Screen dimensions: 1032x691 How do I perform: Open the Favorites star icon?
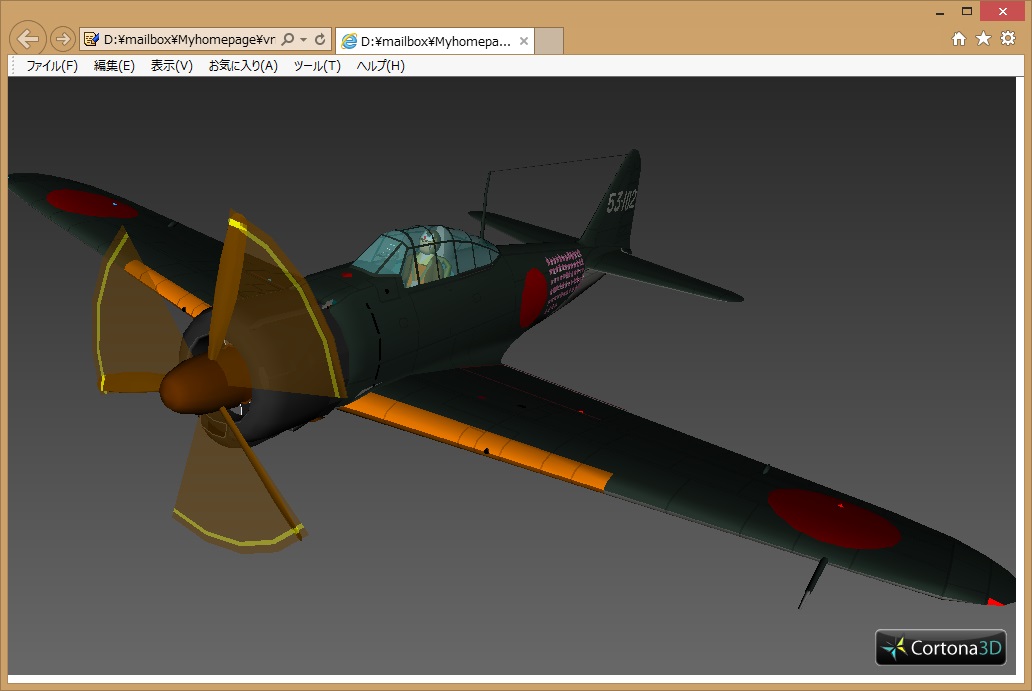tap(983, 39)
